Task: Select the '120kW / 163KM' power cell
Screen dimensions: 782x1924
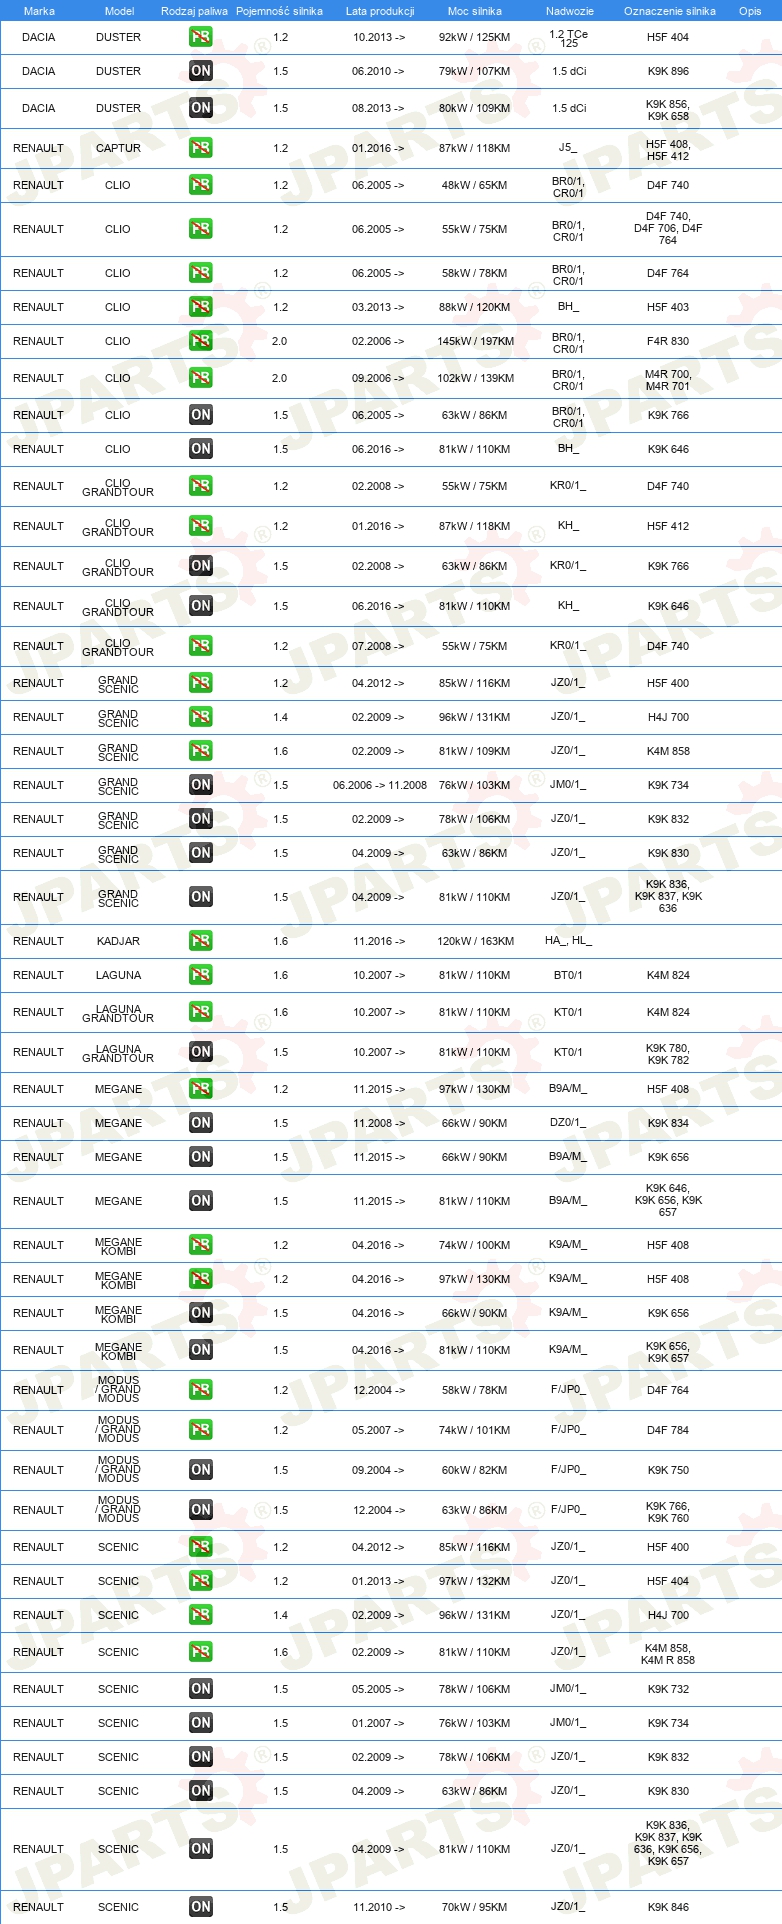Action: pyautogui.click(x=475, y=941)
